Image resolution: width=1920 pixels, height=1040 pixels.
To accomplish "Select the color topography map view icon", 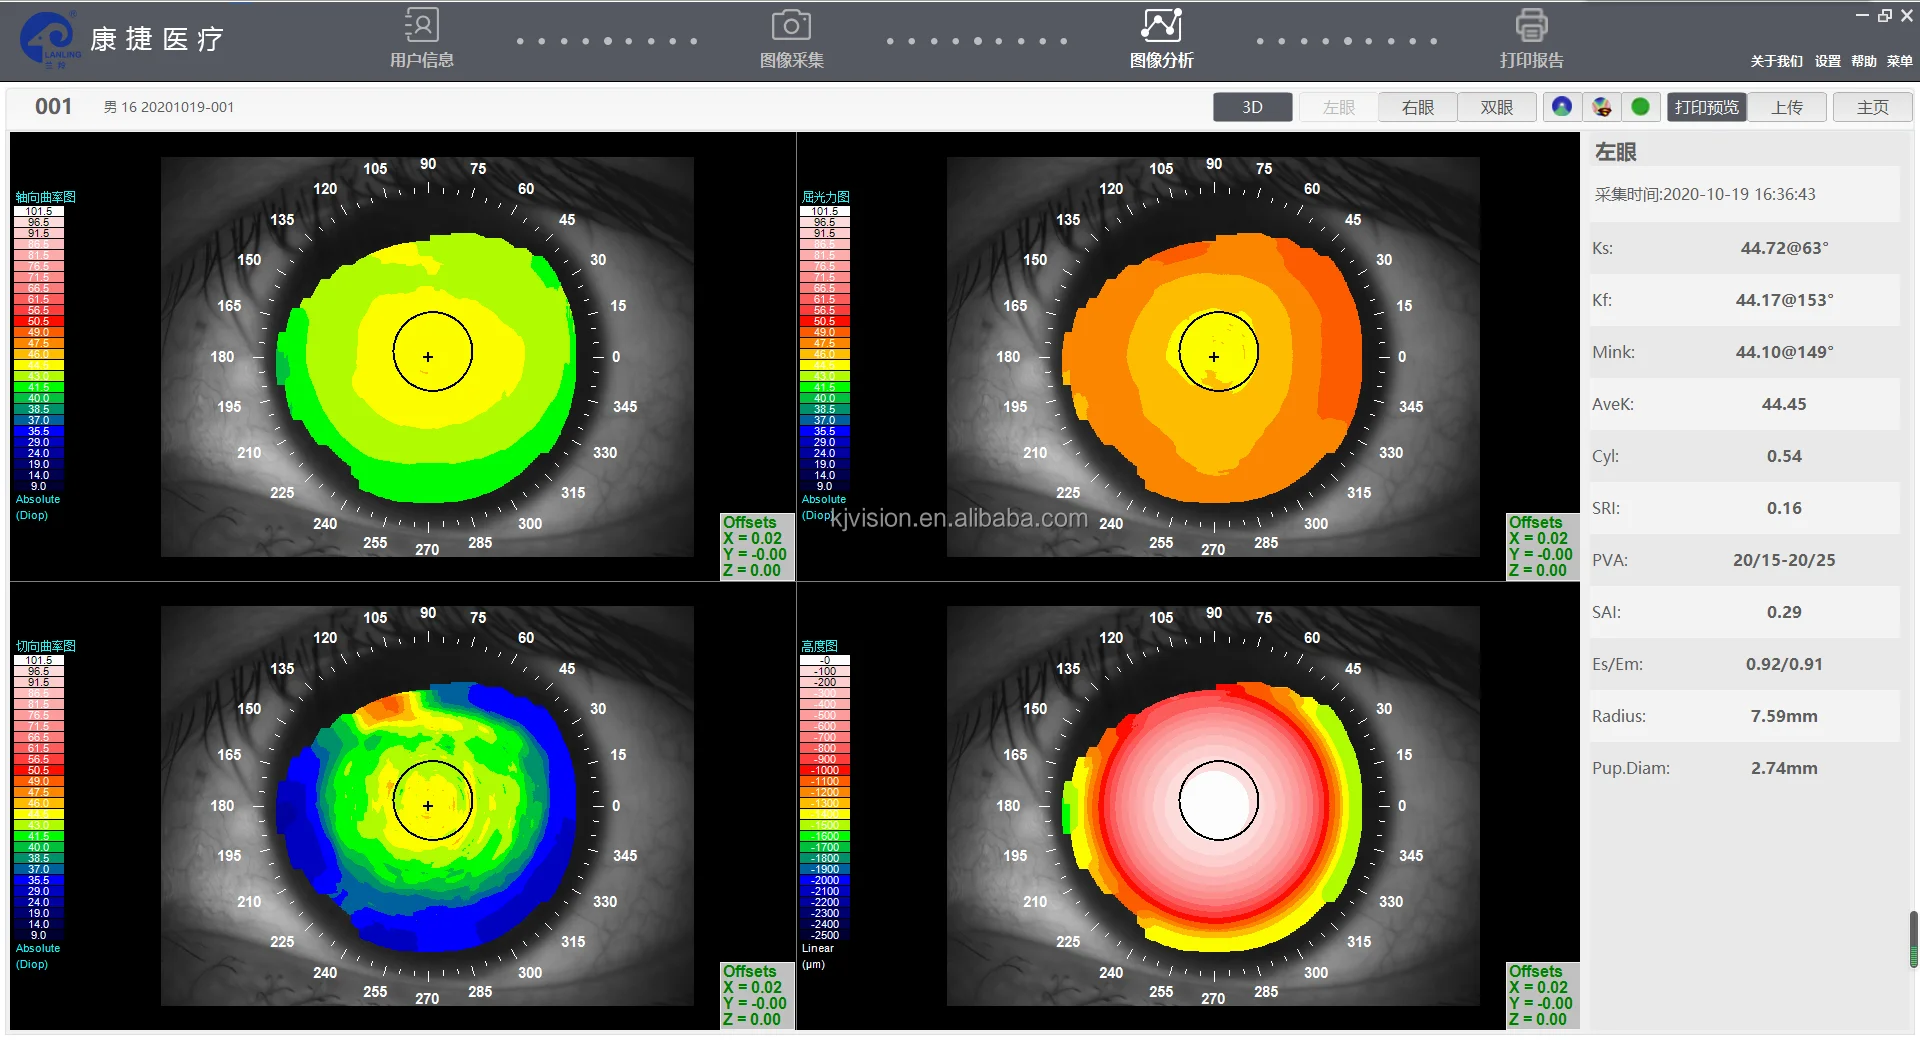I will pos(1601,106).
